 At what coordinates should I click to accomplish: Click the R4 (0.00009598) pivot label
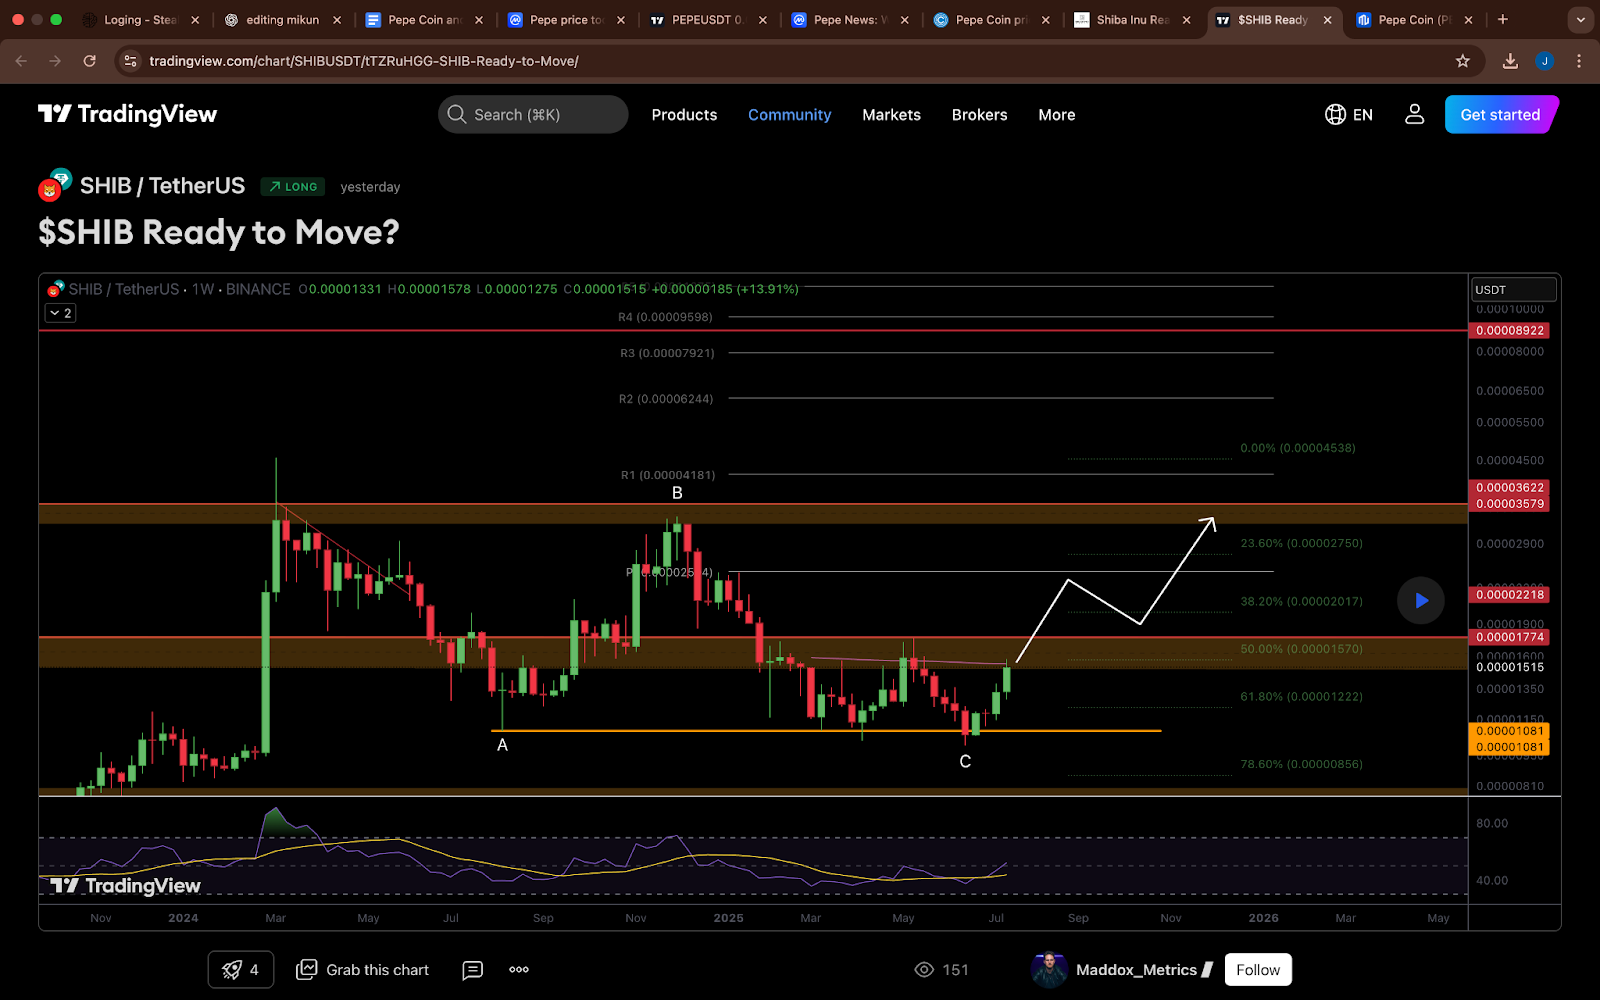point(665,317)
